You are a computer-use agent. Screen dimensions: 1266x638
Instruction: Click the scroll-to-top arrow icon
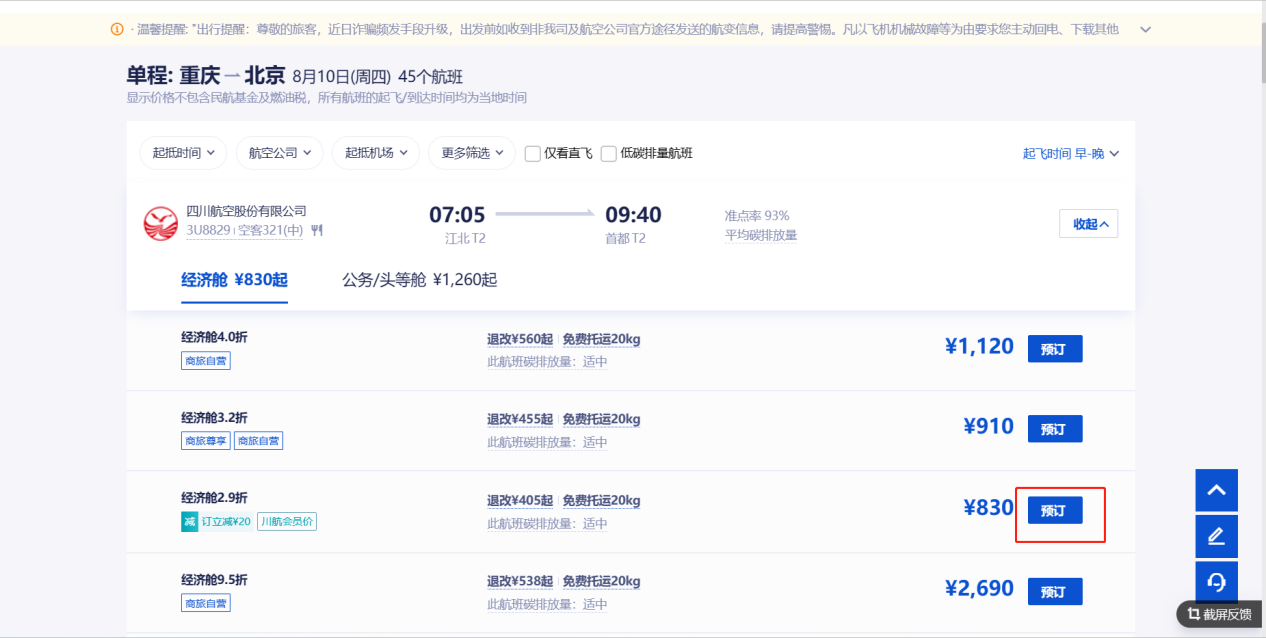pyautogui.click(x=1216, y=490)
